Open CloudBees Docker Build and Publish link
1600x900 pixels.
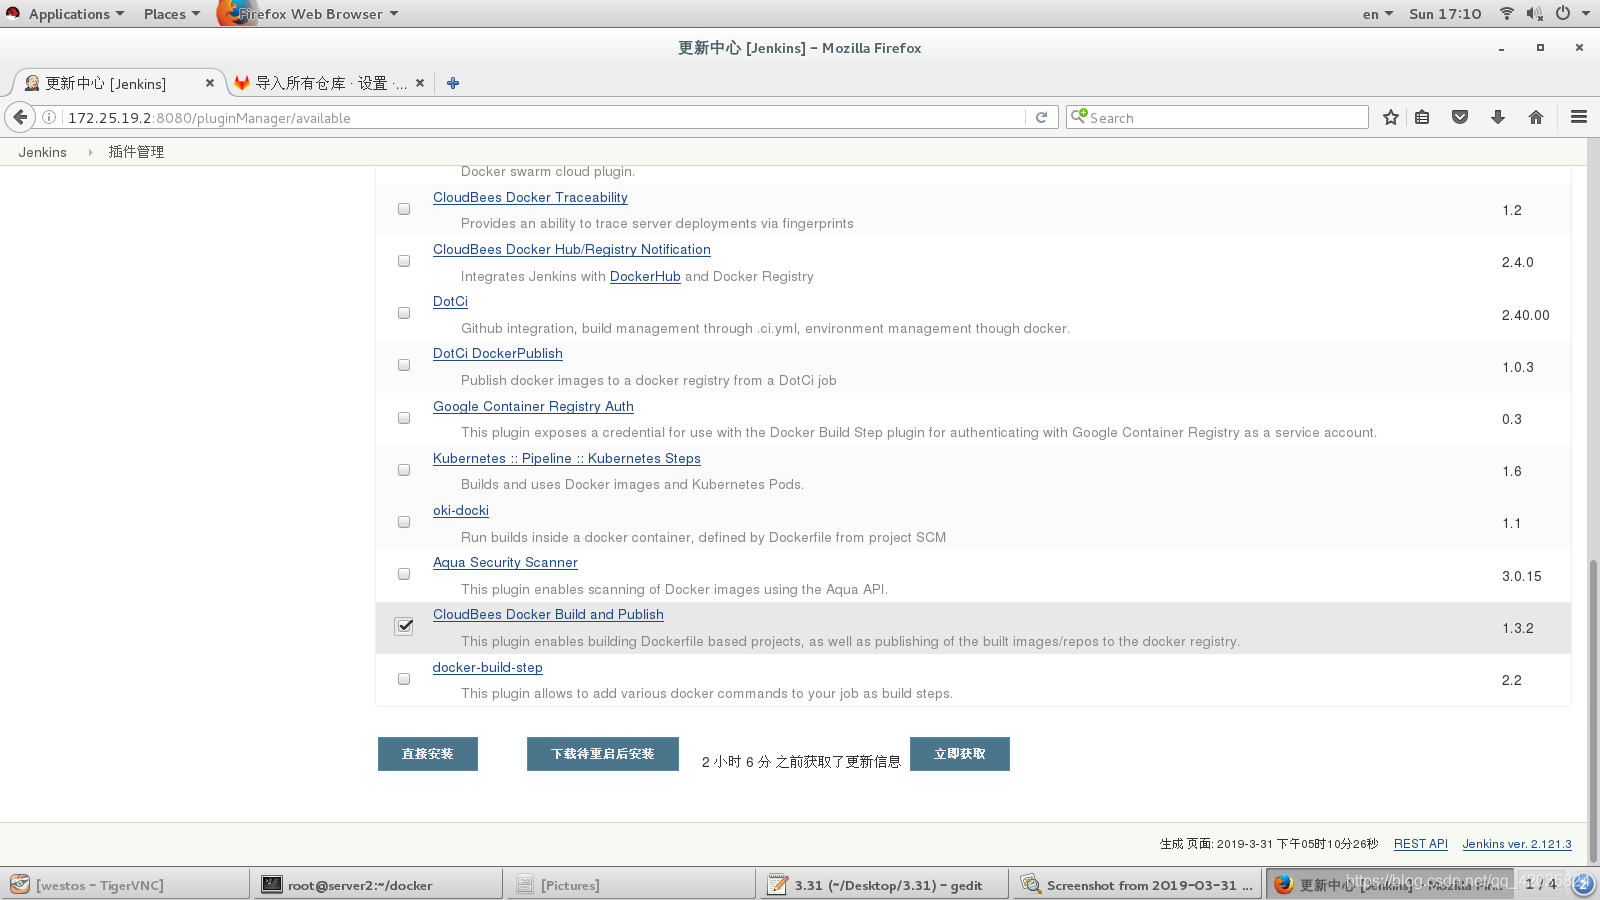pyautogui.click(x=548, y=614)
